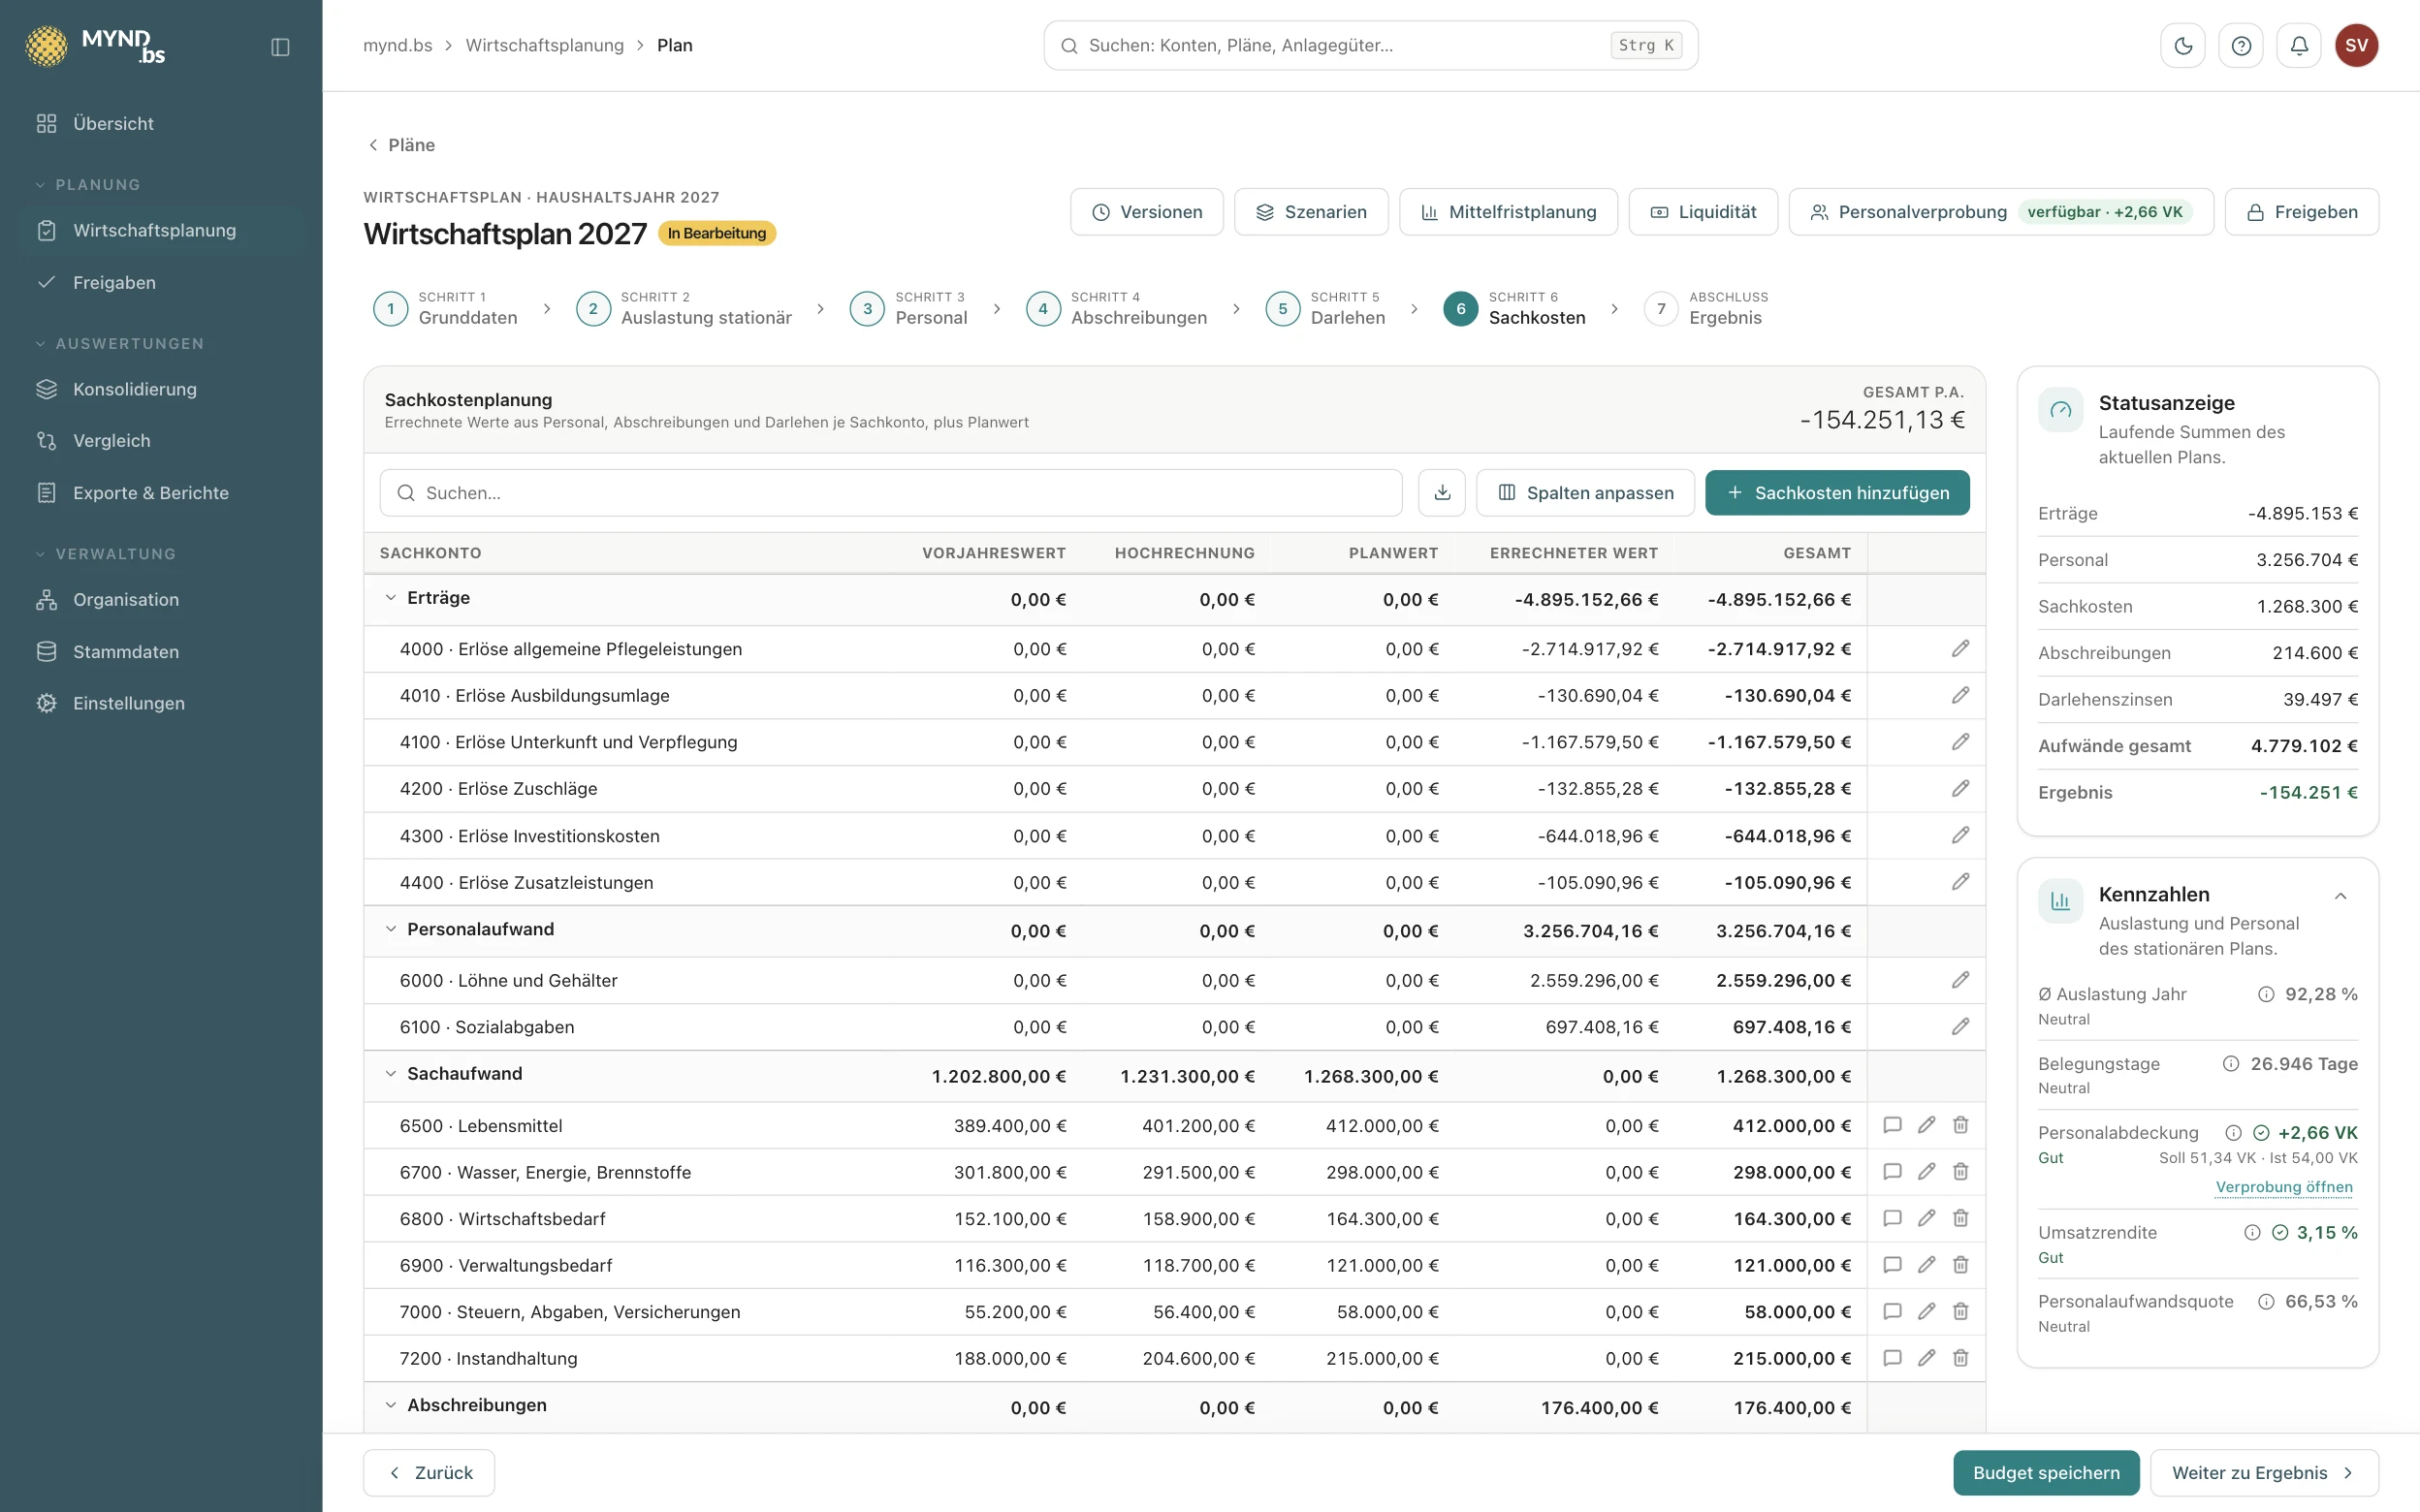Open help via the question mark icon
Viewport: 2420px width, 1512px height.
(x=2241, y=46)
